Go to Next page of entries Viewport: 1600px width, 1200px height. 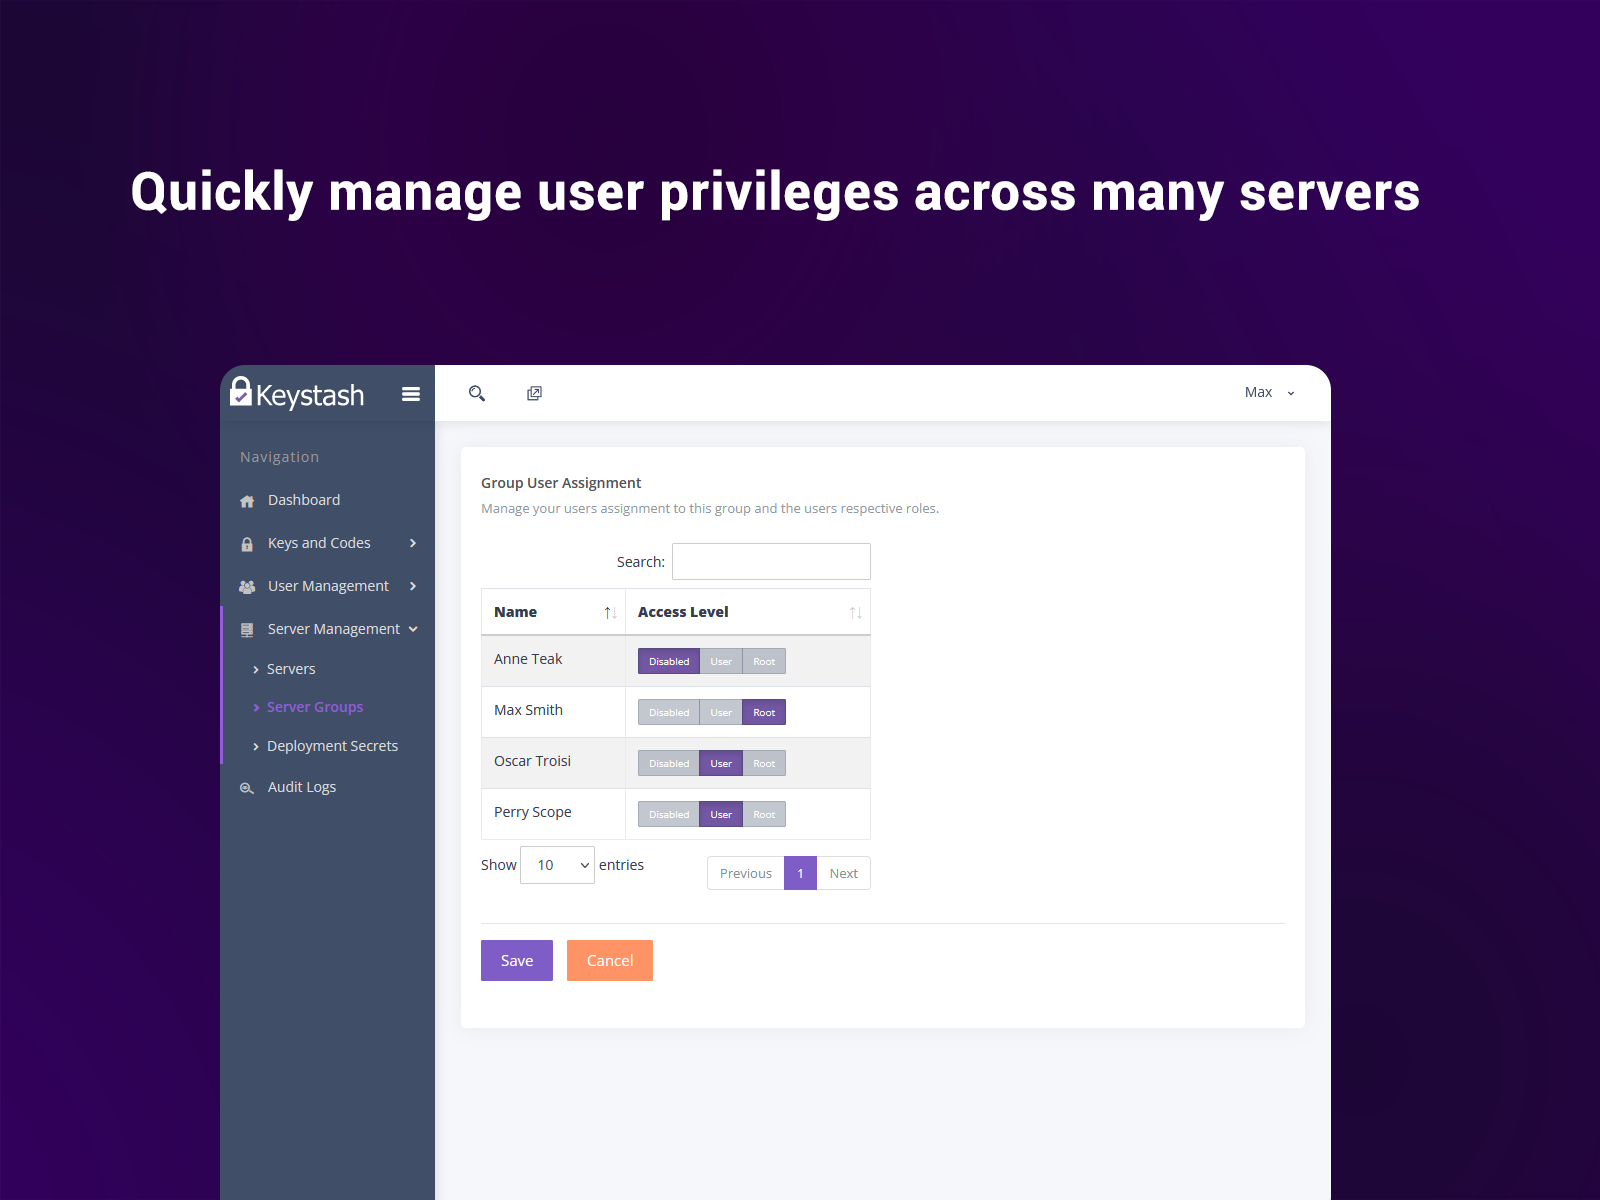[843, 873]
